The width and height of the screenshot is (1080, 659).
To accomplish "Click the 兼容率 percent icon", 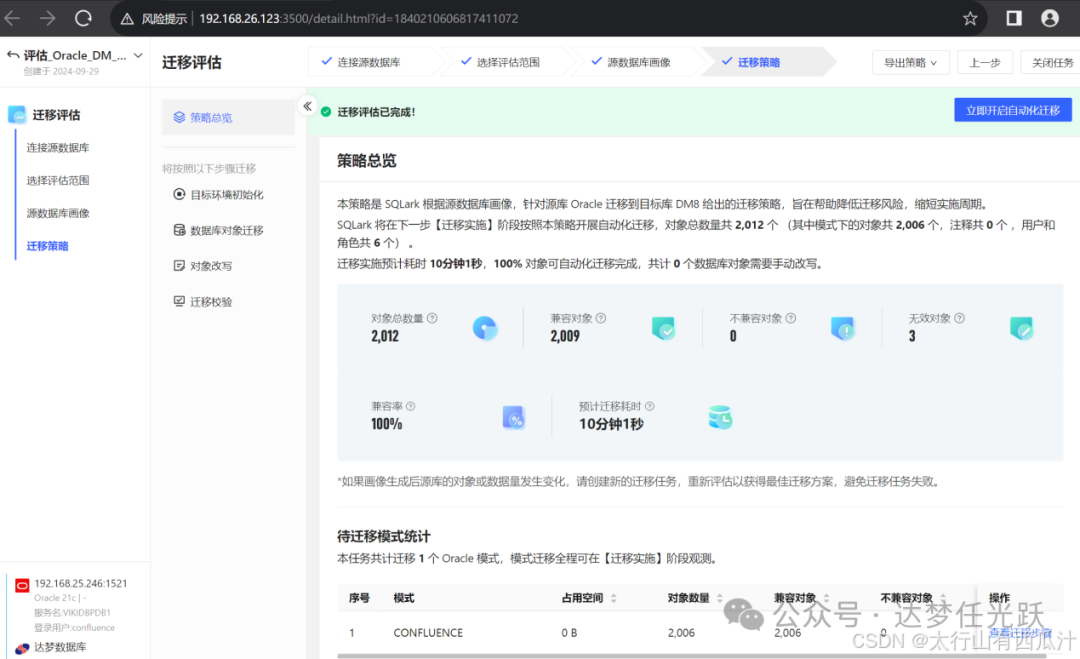I will click(x=514, y=417).
